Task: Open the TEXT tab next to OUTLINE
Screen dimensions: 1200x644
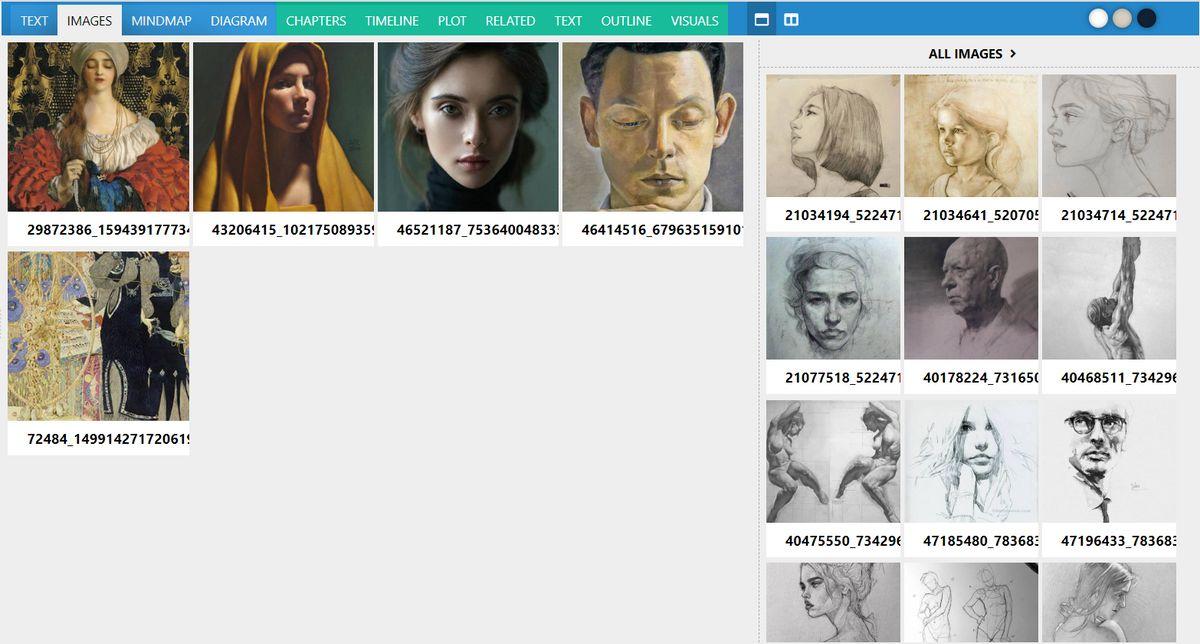Action: [568, 20]
